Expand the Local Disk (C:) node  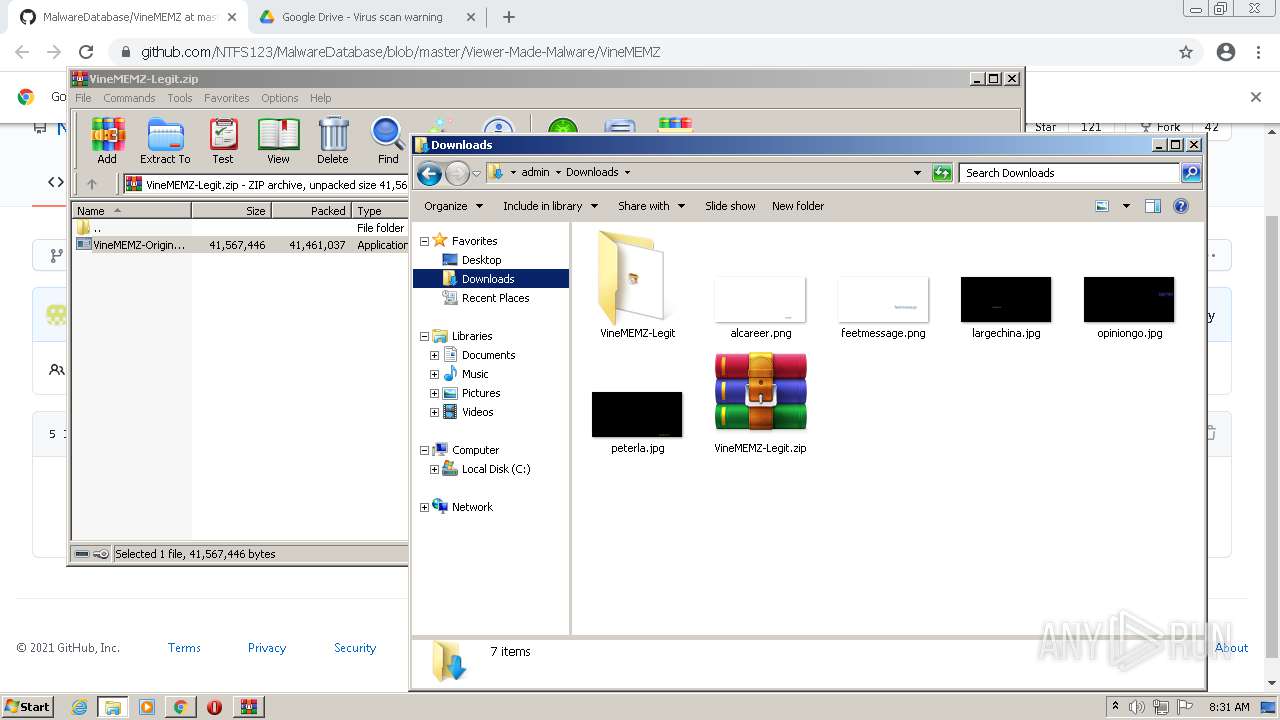pos(434,469)
